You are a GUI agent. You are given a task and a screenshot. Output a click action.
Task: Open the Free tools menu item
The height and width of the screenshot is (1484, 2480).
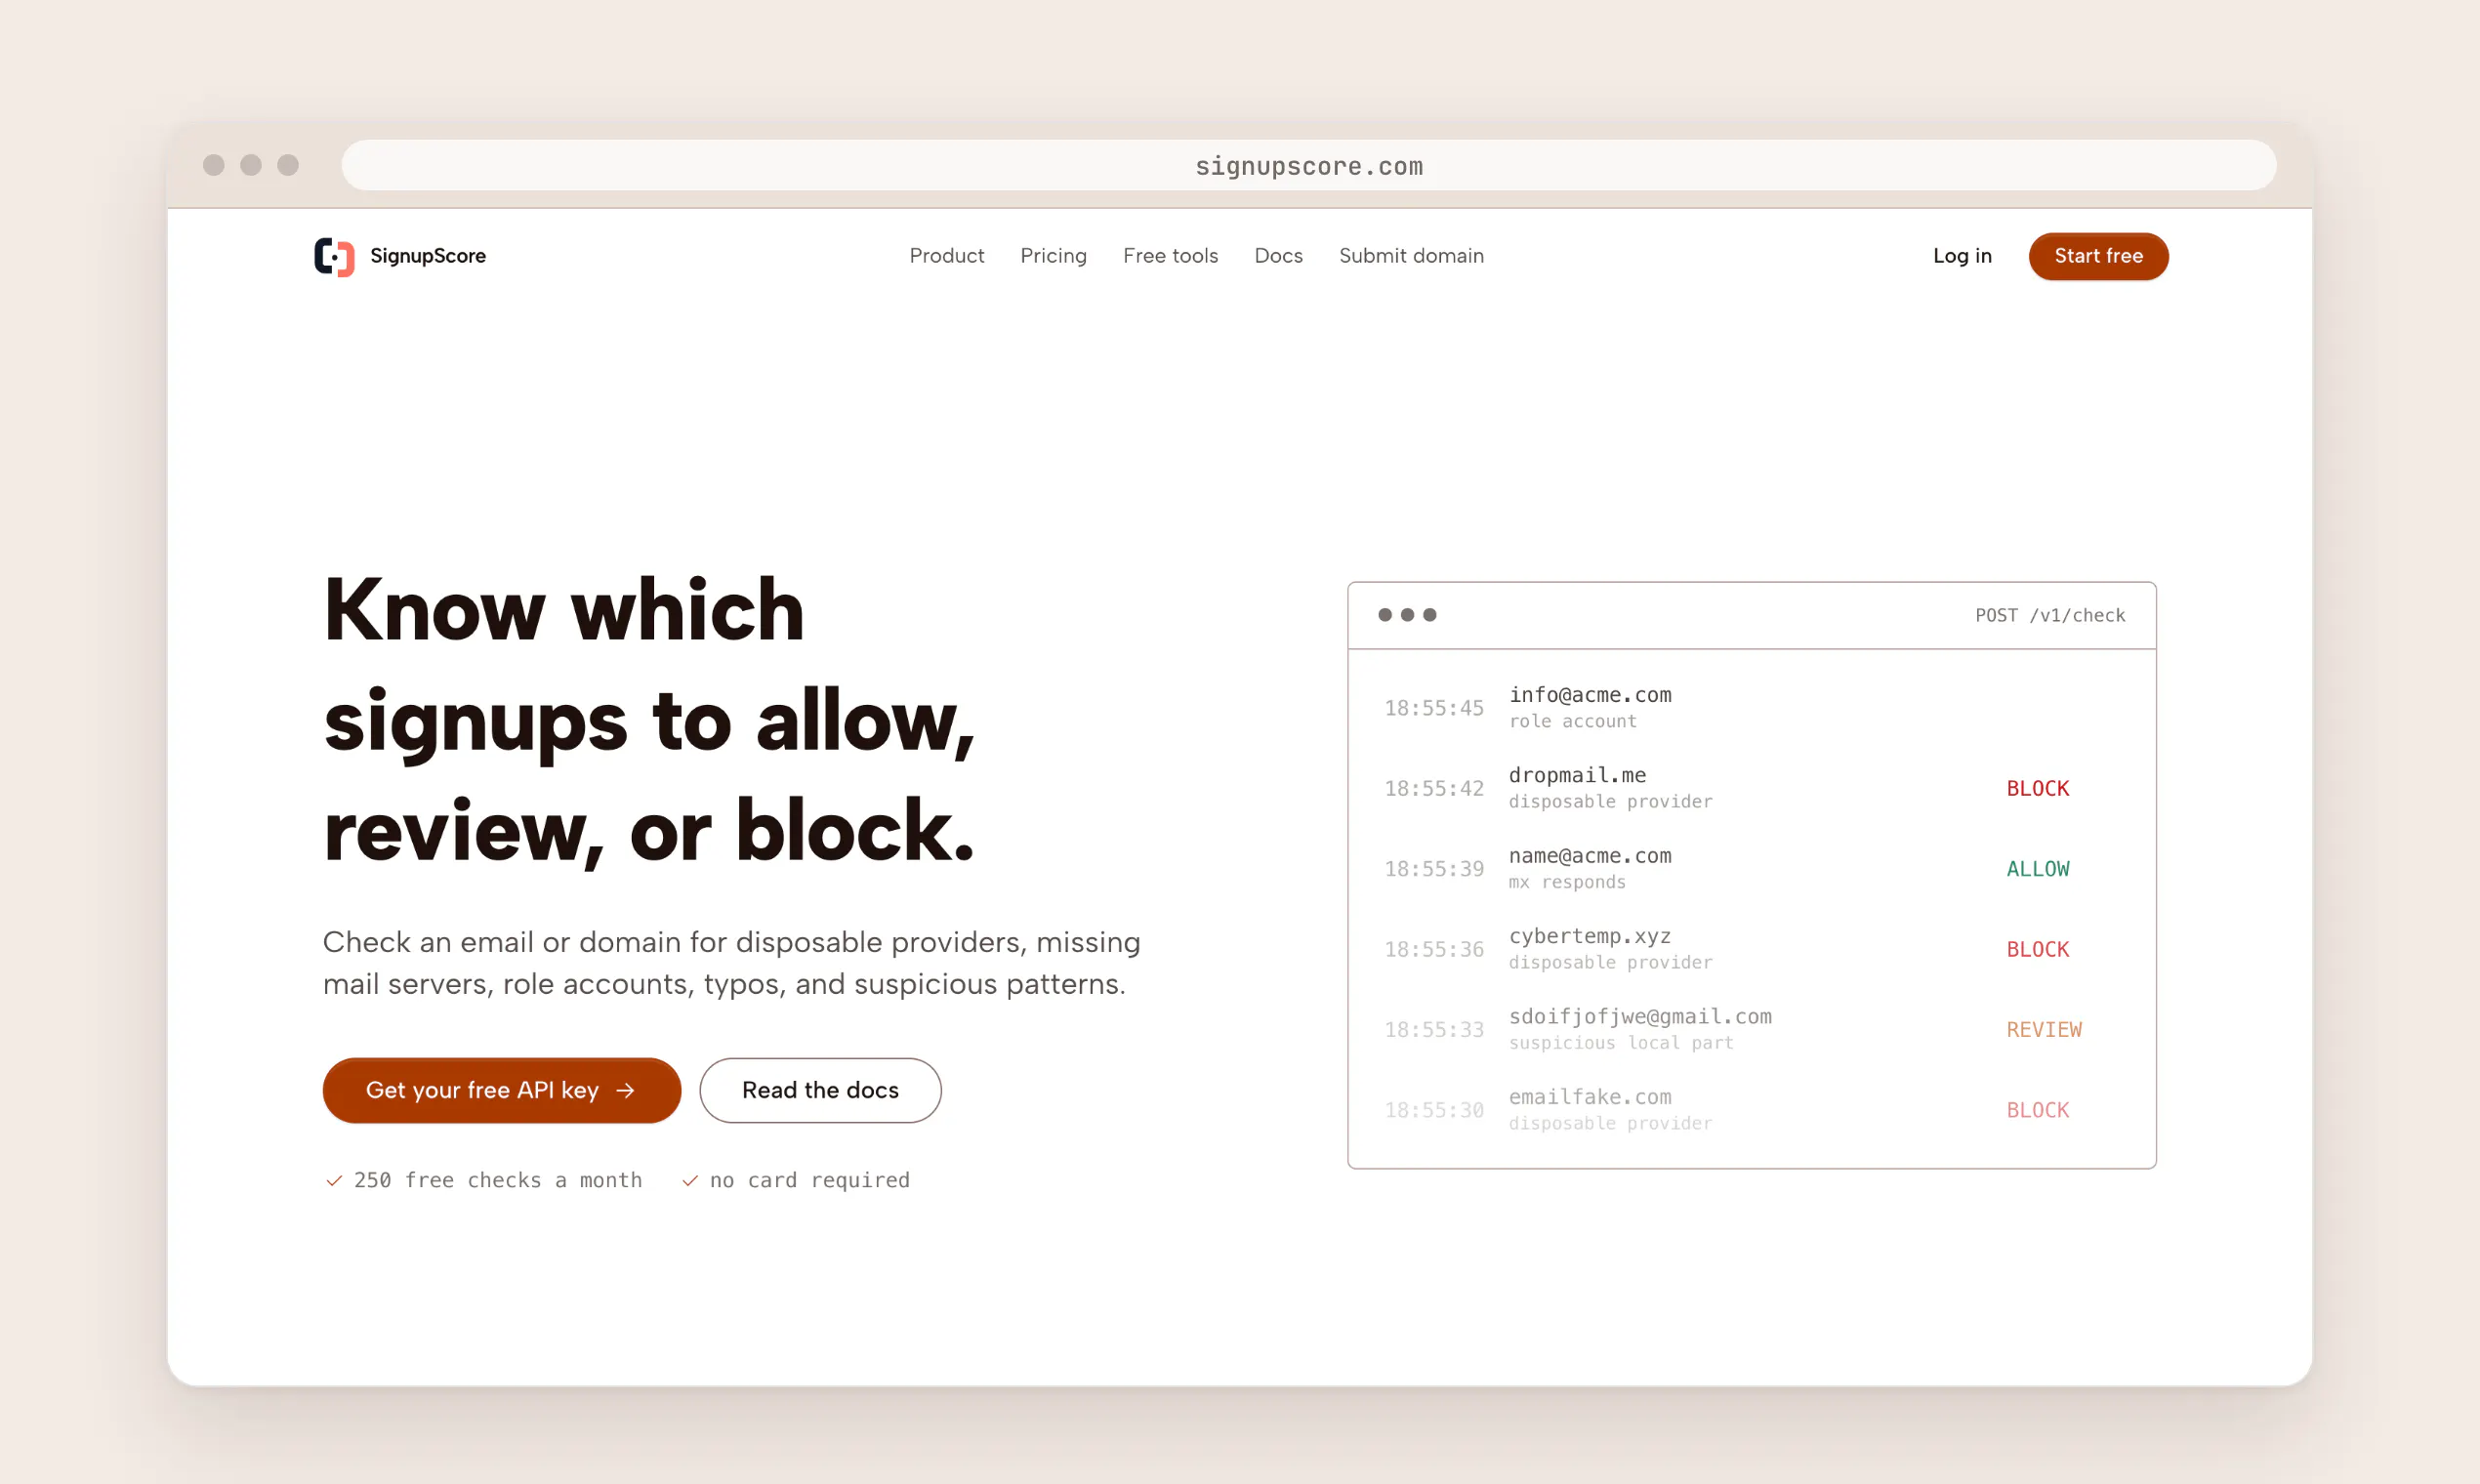click(1170, 256)
